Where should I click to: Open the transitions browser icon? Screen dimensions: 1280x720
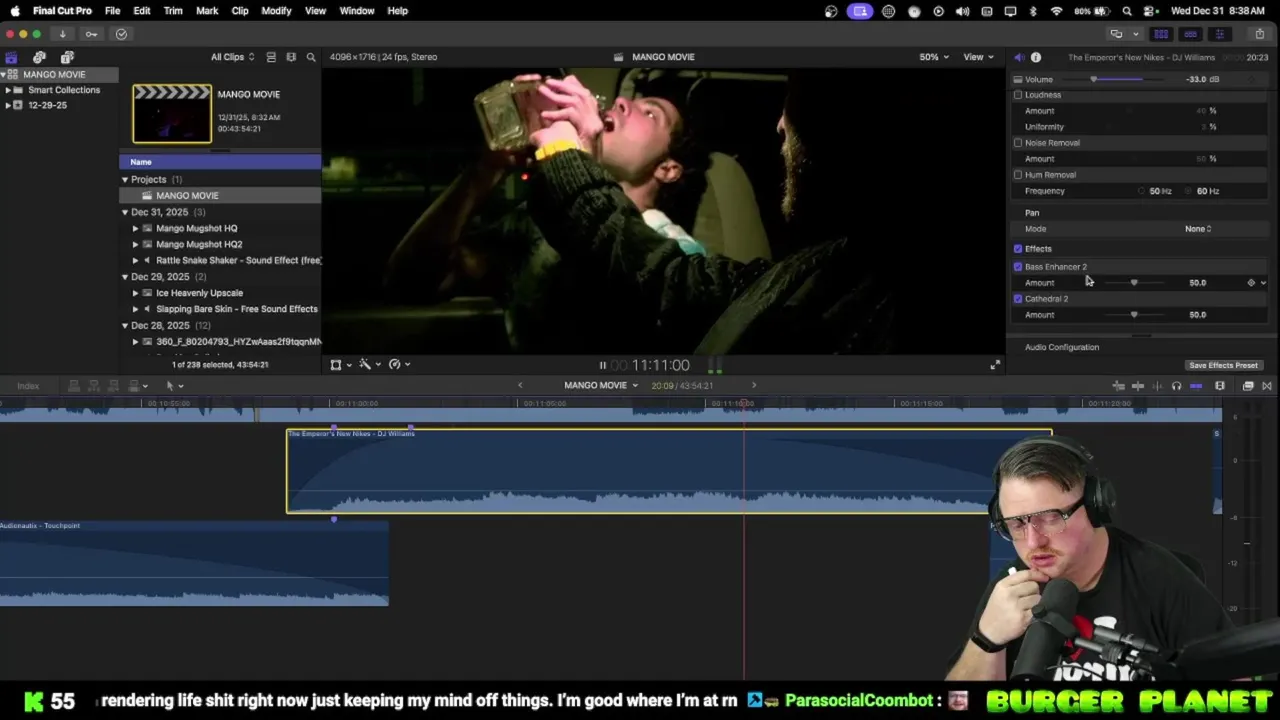(x=1266, y=386)
